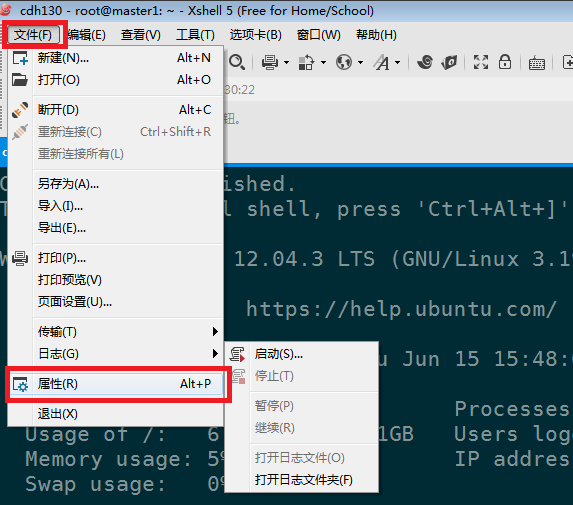
Task: Click the Xshell app icon in title bar
Action: tap(6, 10)
